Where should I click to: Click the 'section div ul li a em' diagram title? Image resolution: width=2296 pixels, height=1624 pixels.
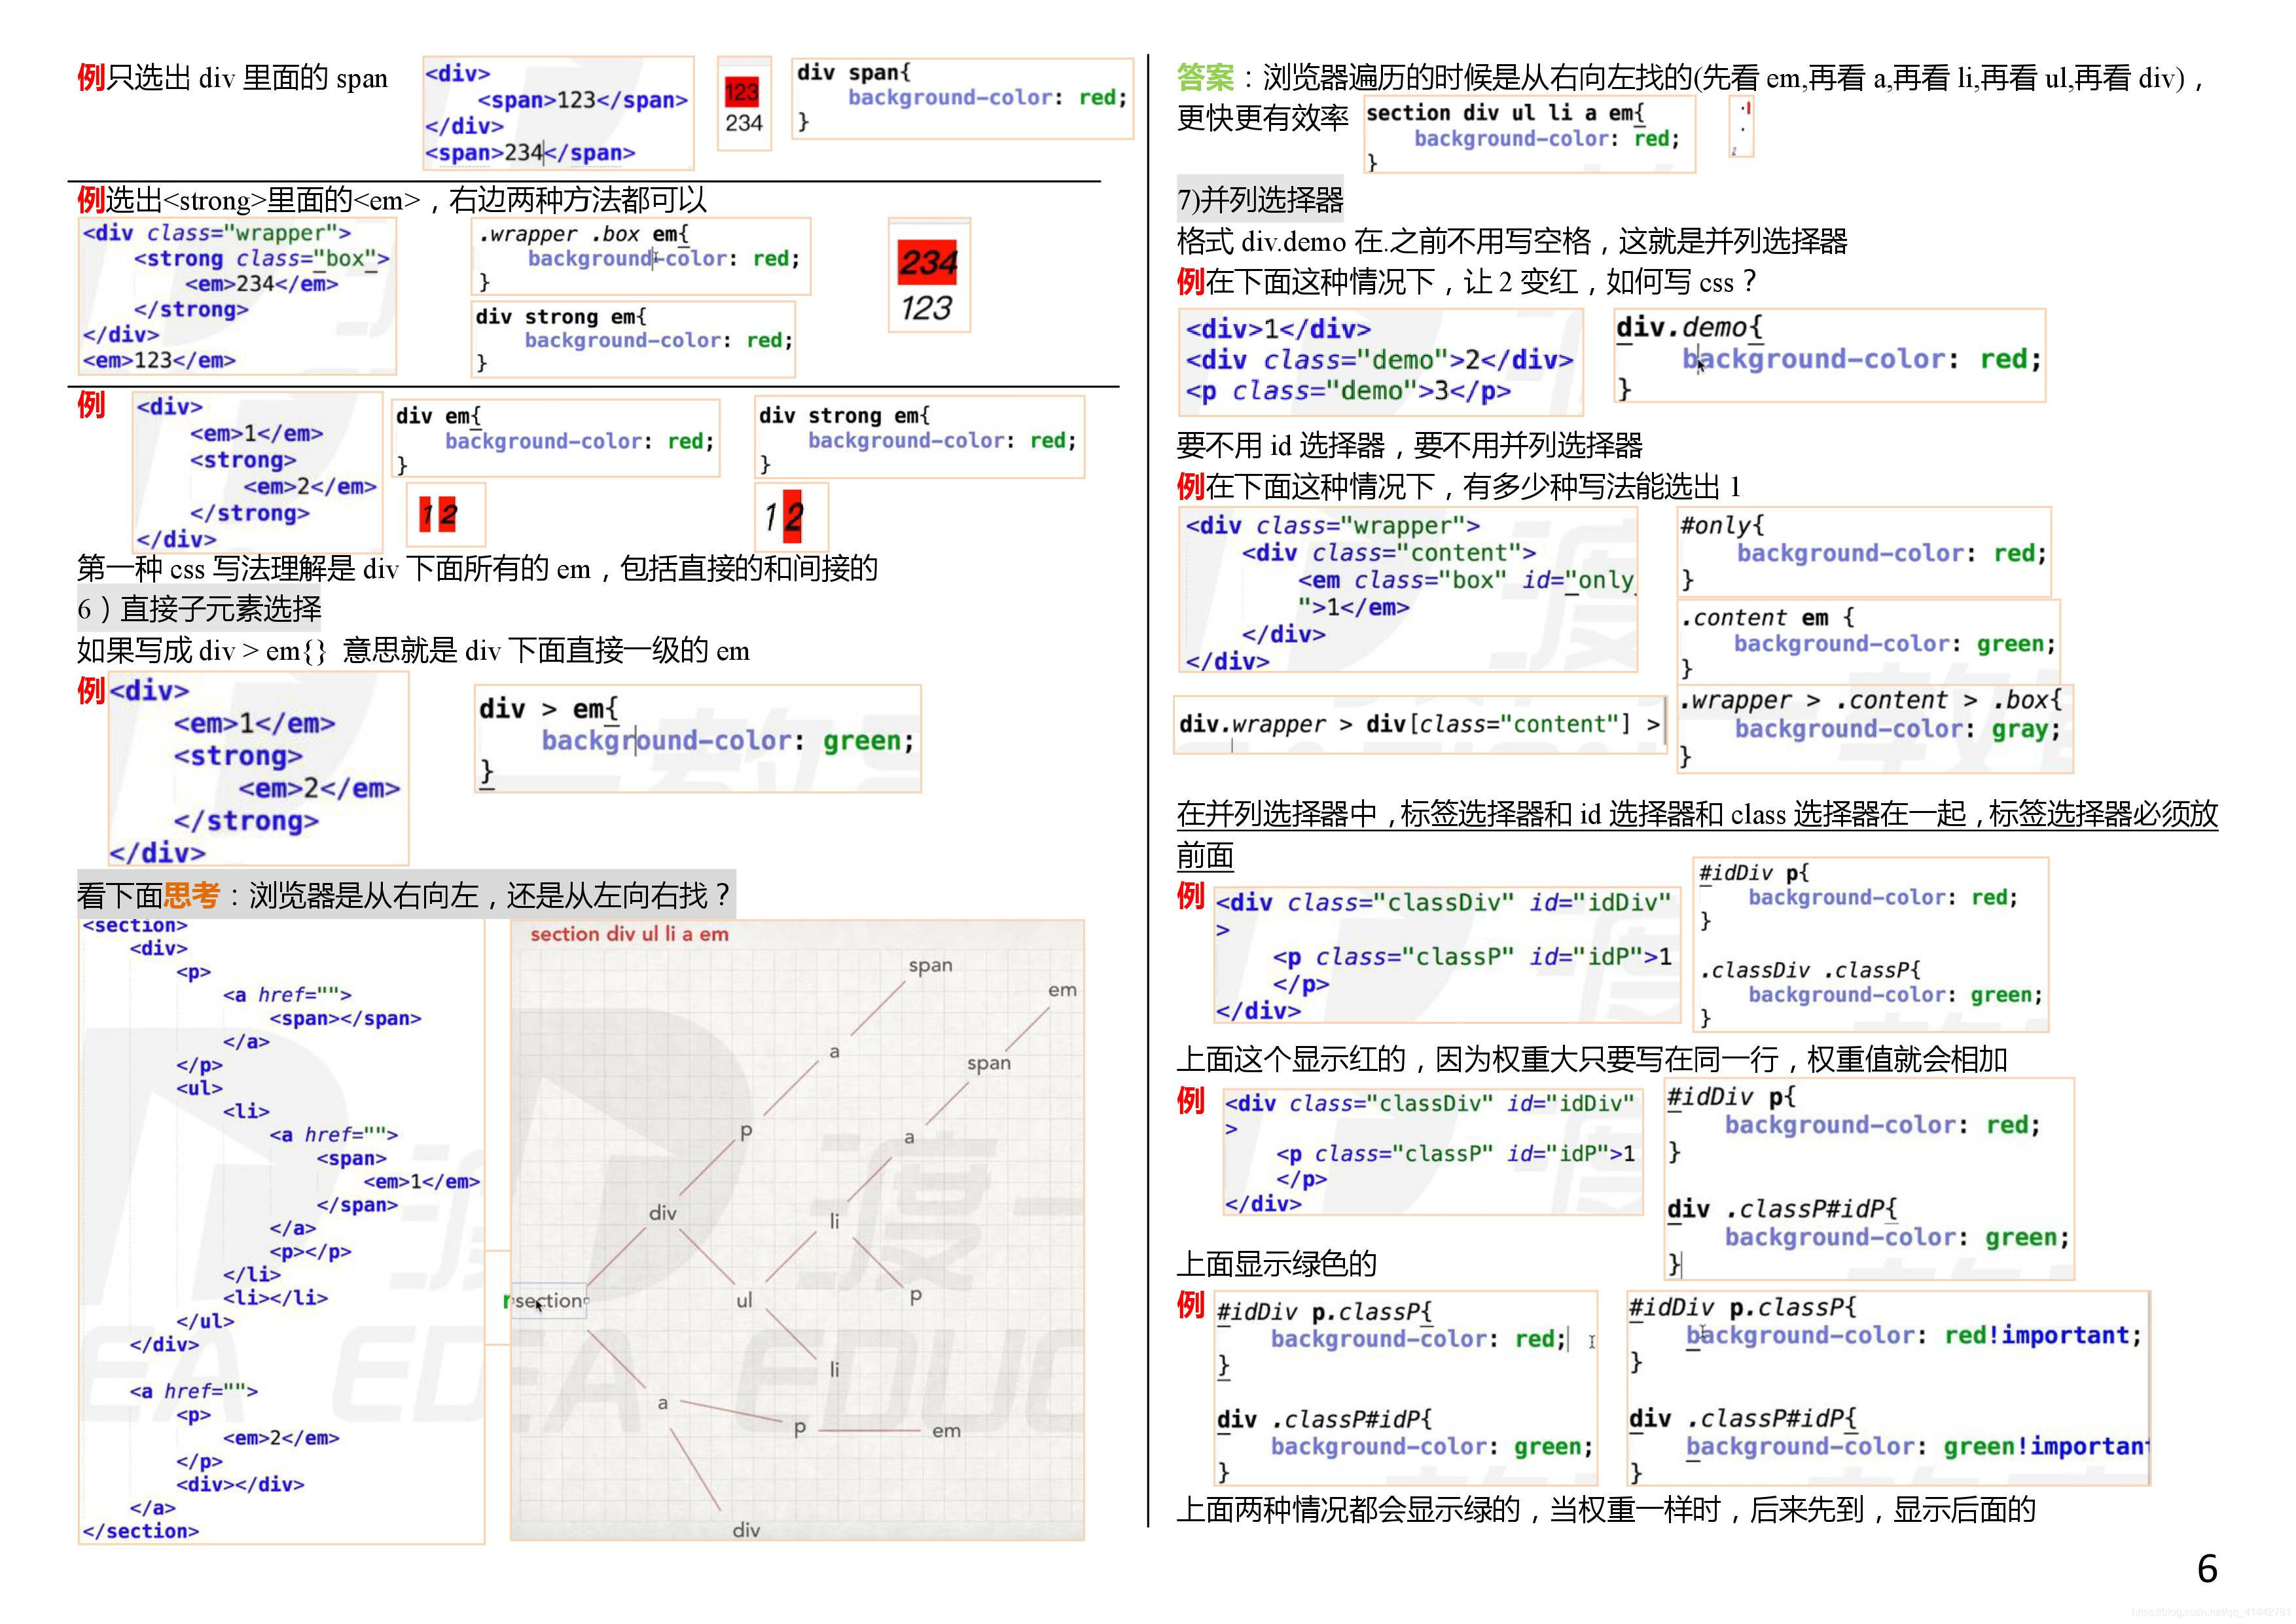629,934
